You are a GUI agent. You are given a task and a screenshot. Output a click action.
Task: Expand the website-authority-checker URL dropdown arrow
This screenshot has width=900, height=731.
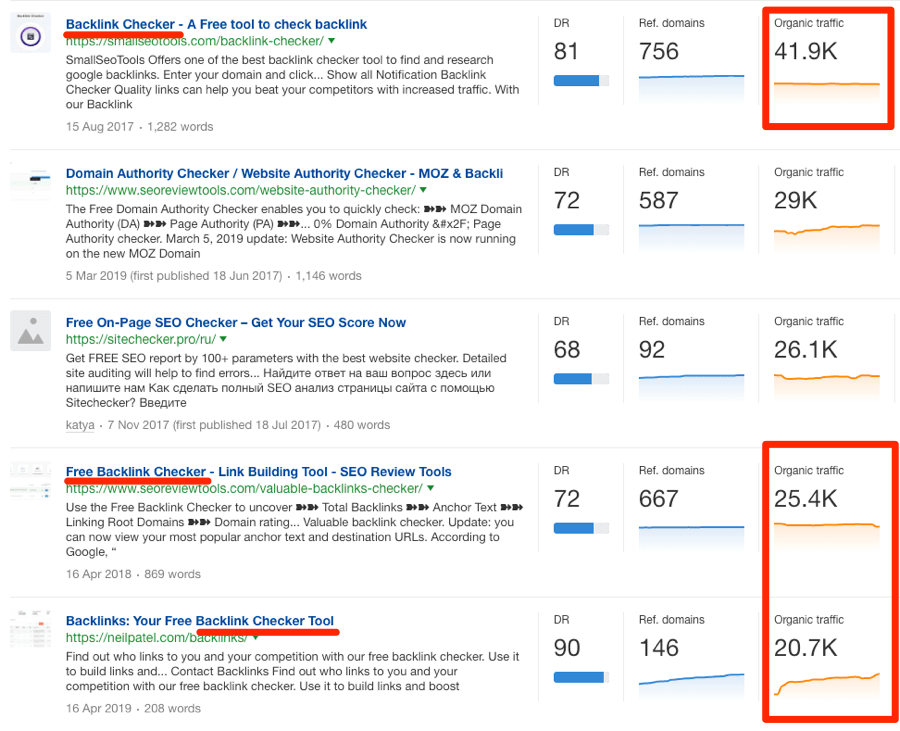click(x=423, y=190)
